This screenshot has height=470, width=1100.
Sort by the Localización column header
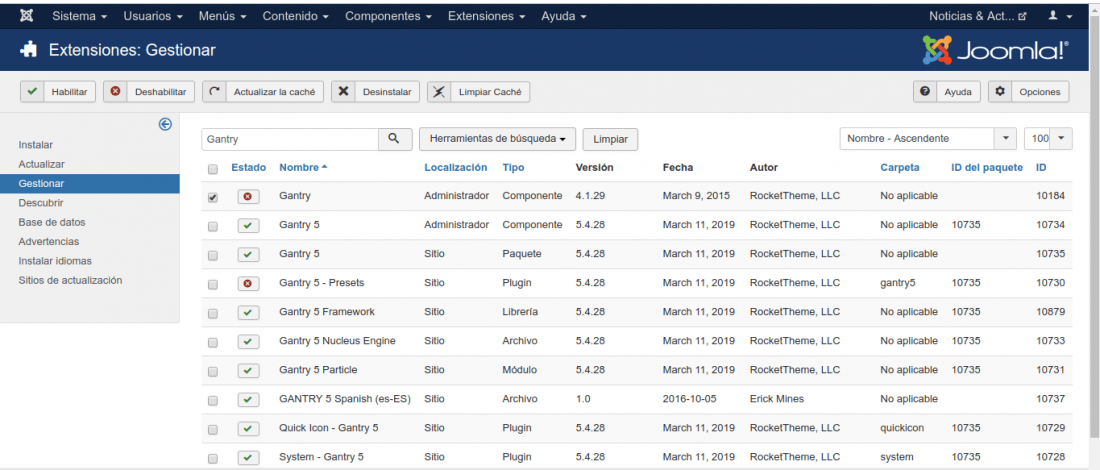point(455,168)
